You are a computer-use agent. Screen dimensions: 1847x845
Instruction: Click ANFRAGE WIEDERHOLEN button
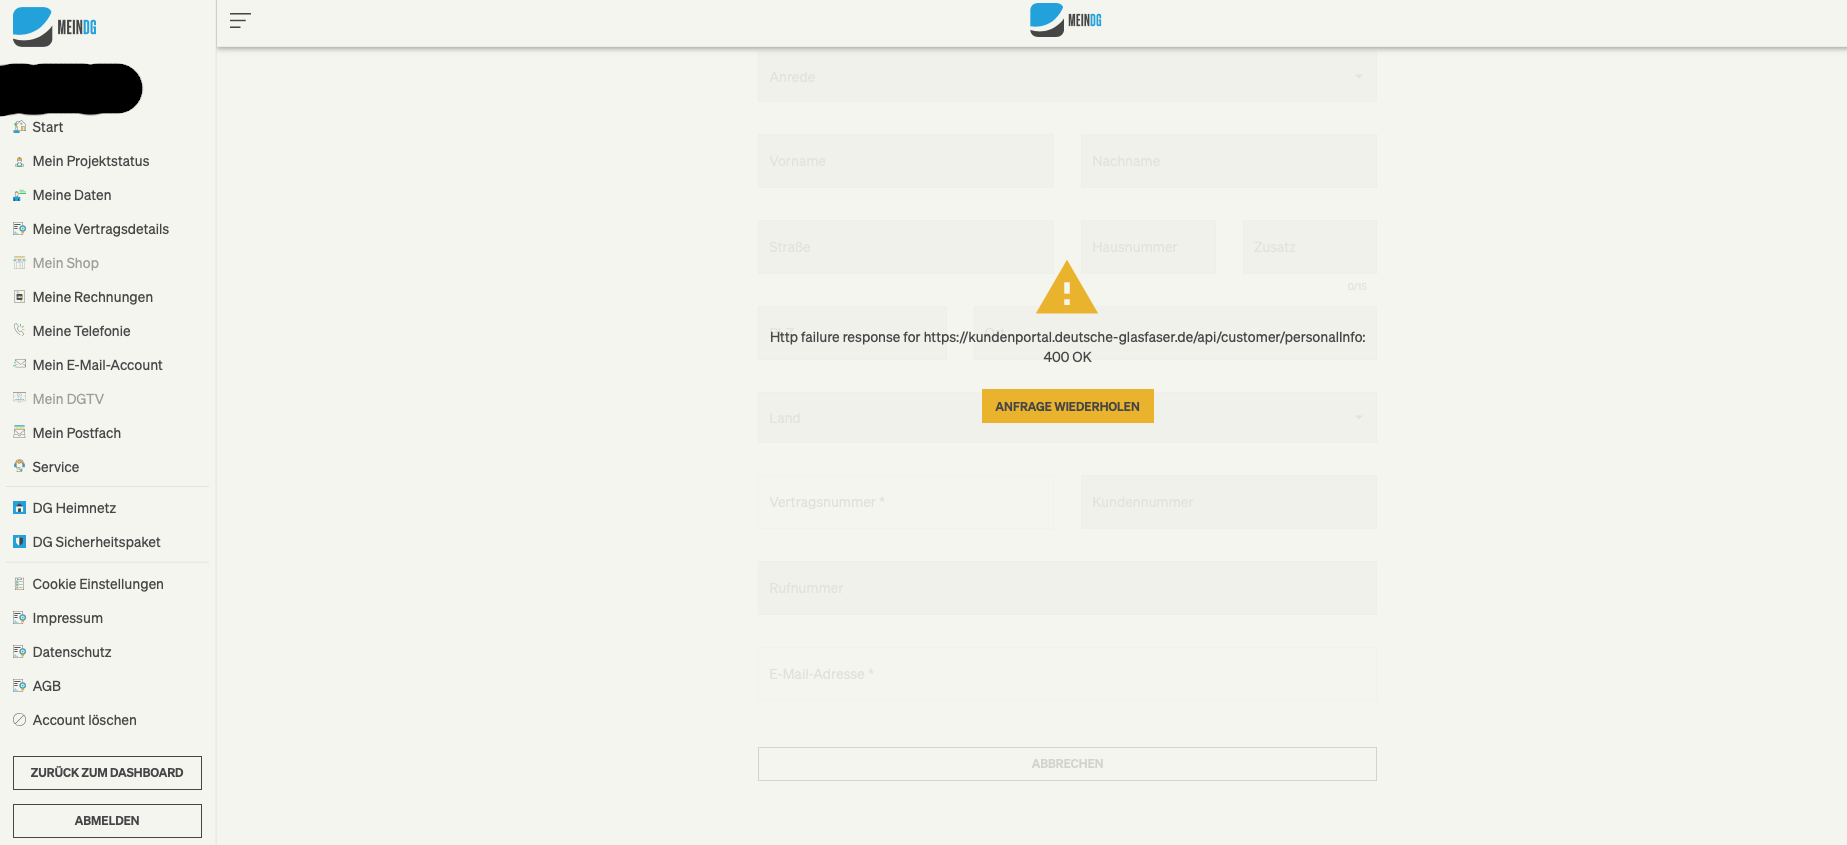point(1067,406)
